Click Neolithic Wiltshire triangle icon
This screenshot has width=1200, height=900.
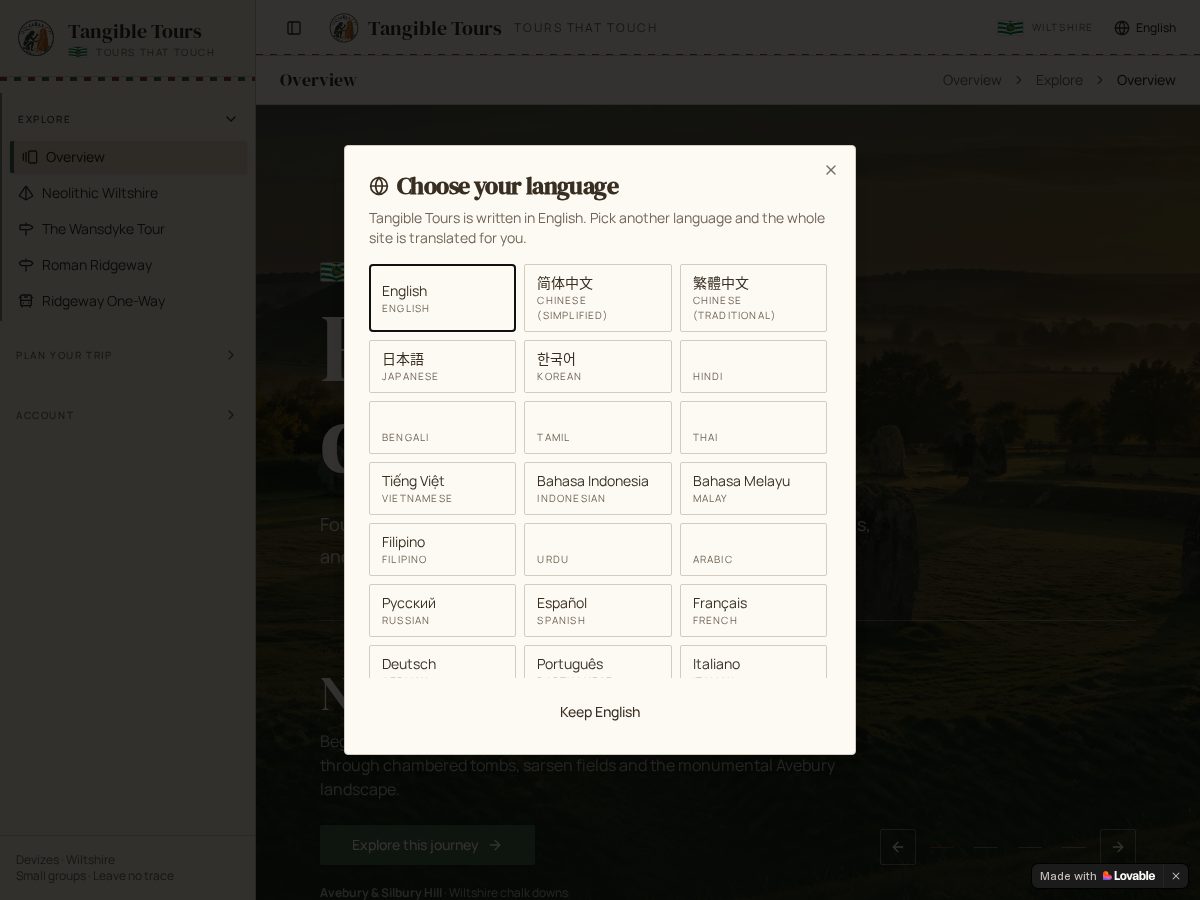tap(26, 193)
